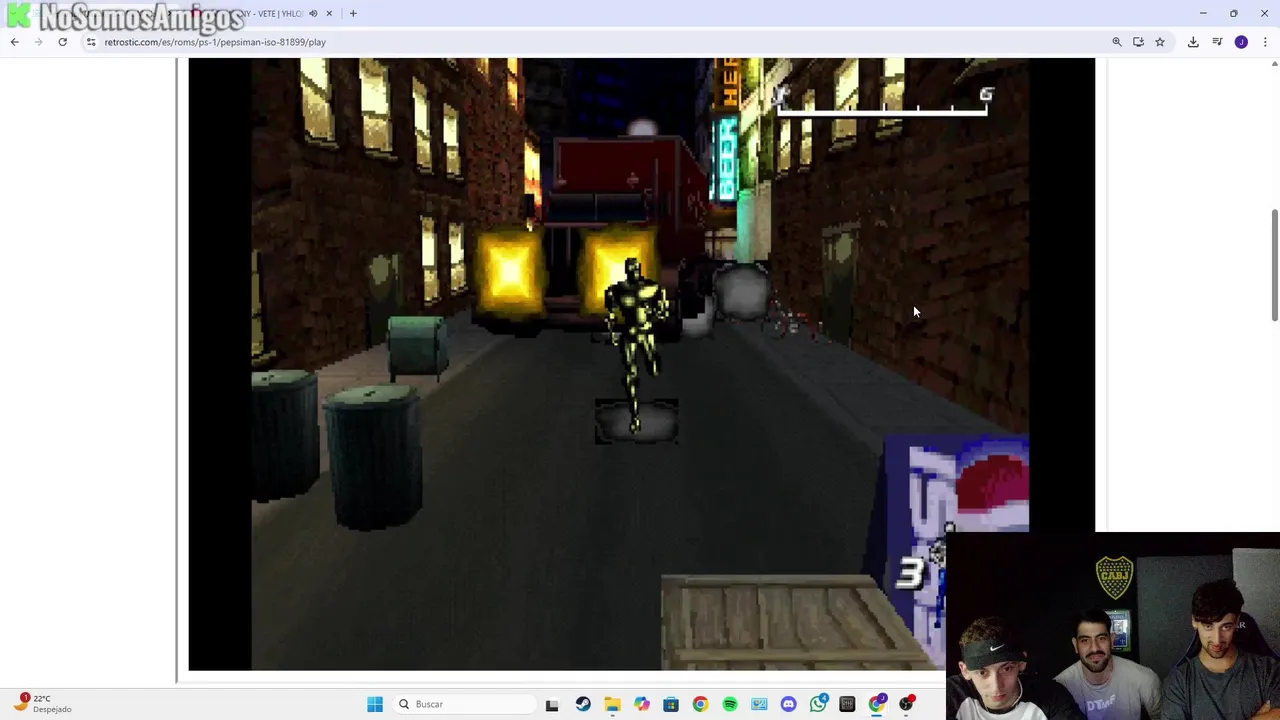
Task: Open site information icon beside URL
Action: click(x=91, y=42)
